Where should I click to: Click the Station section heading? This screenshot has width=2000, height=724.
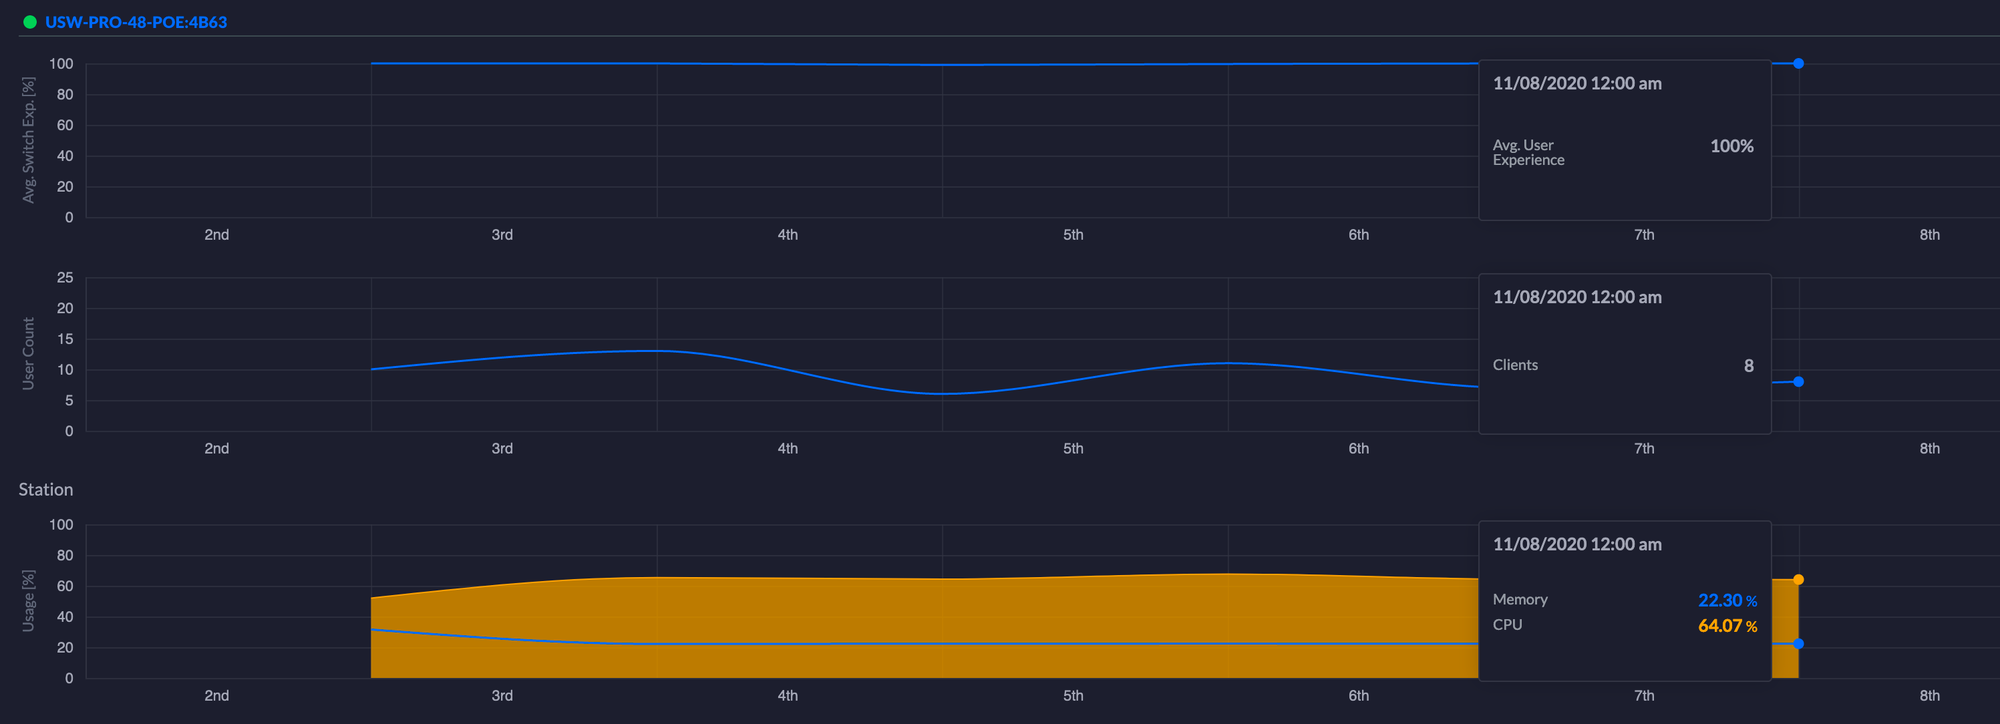tap(46, 490)
